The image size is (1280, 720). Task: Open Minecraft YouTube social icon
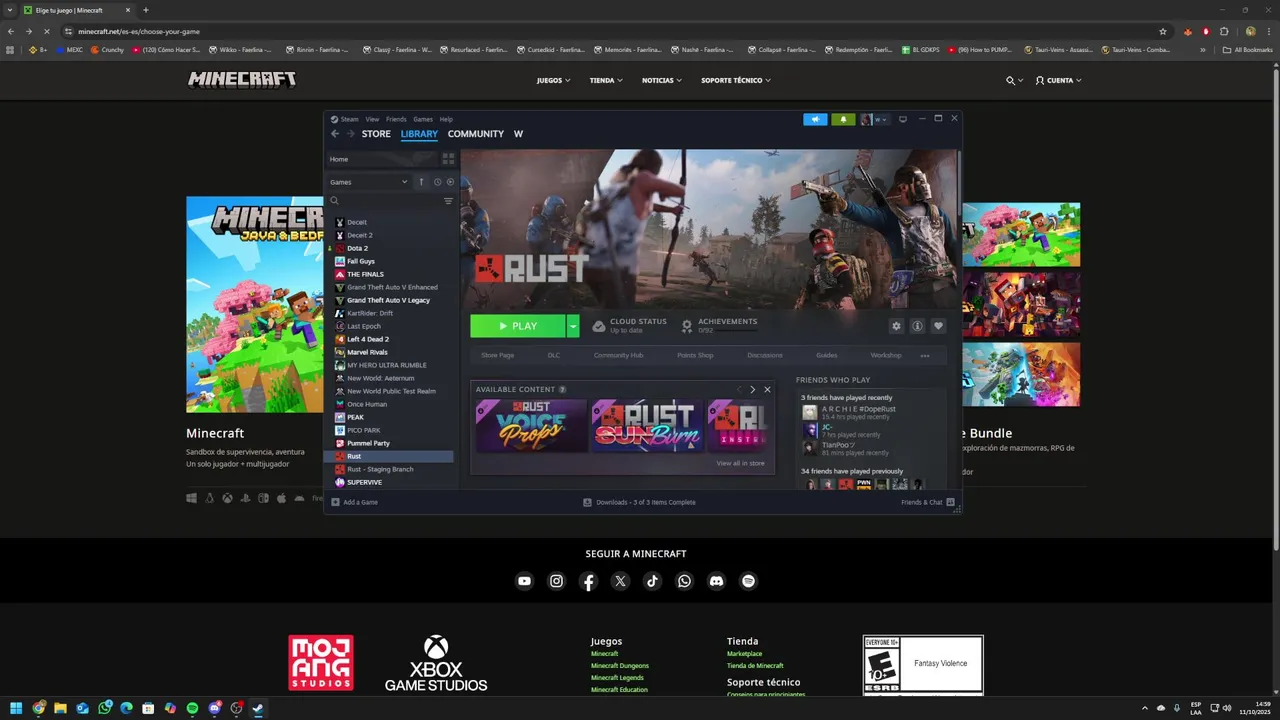524,581
